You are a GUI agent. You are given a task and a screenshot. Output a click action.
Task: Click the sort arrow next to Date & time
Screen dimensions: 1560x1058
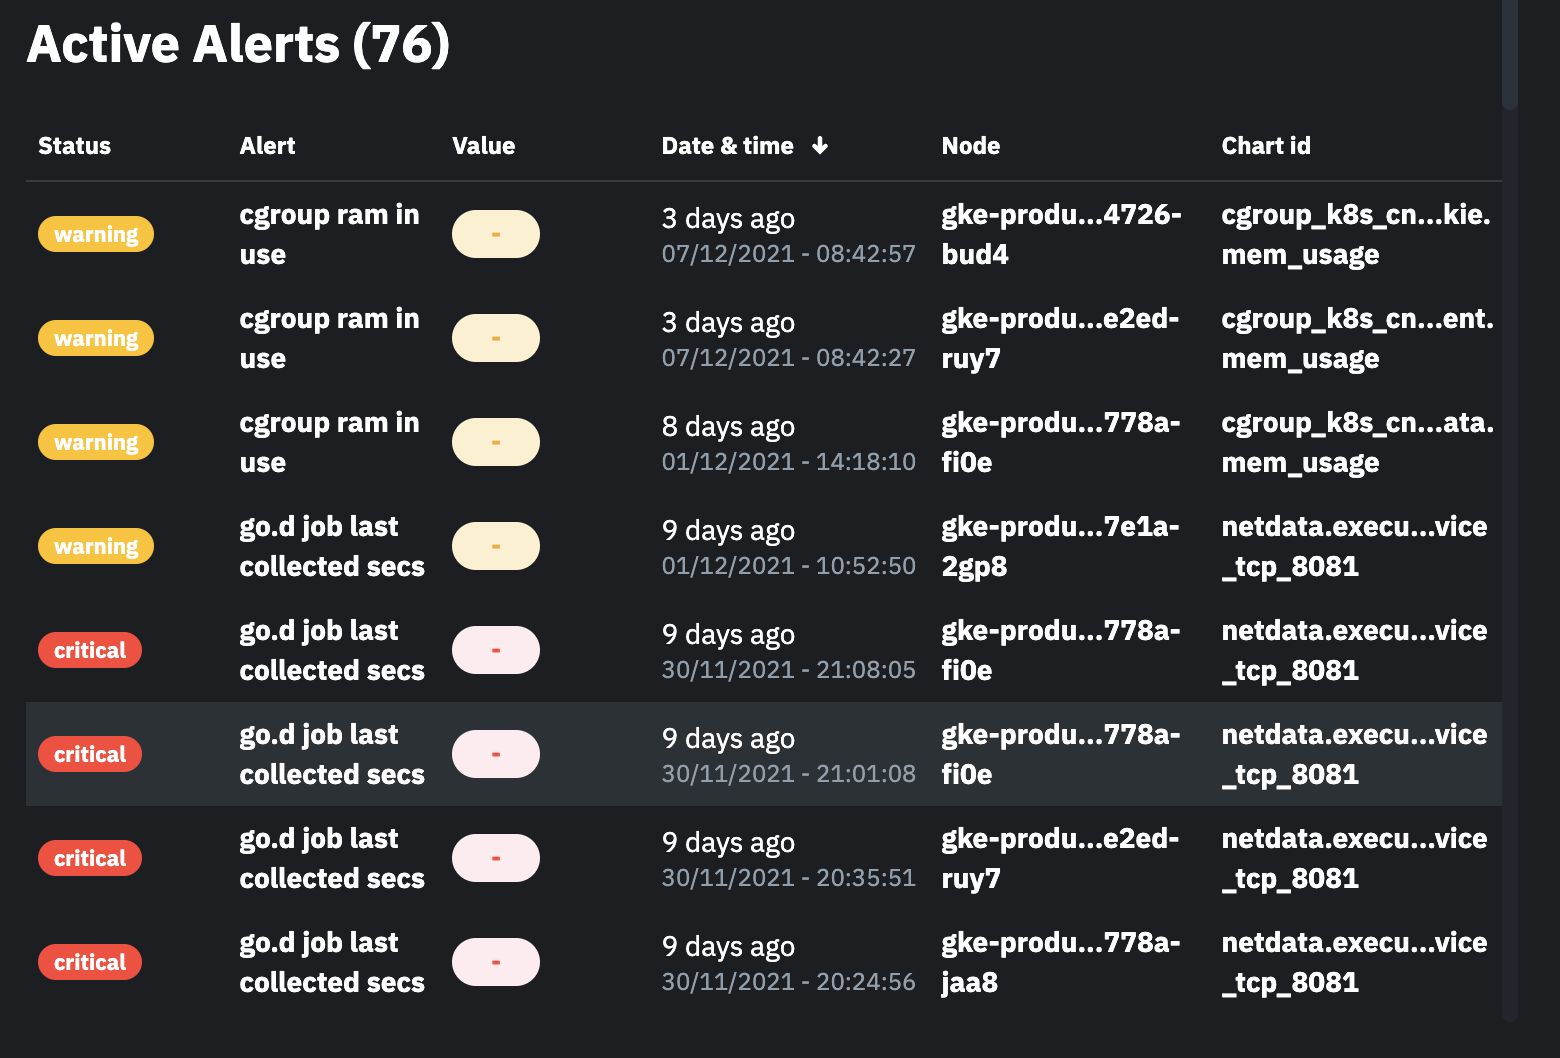pos(820,146)
